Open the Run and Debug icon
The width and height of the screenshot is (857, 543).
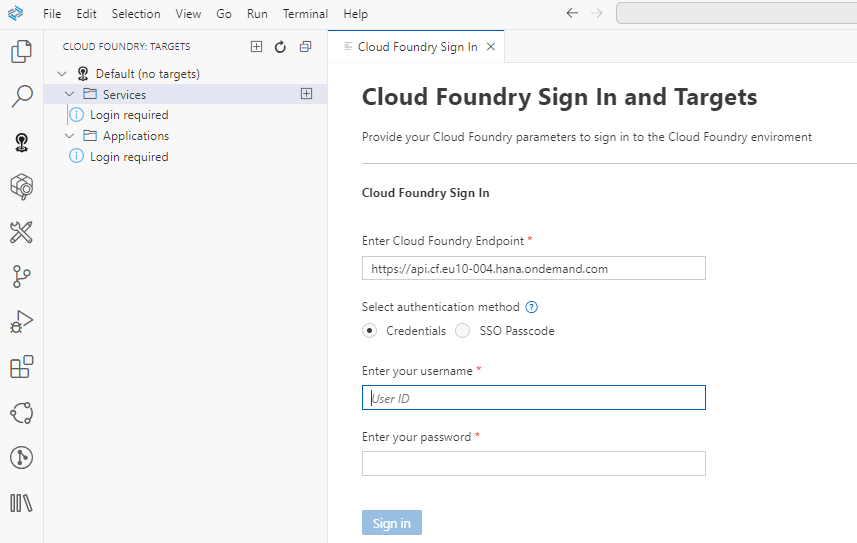(x=21, y=322)
